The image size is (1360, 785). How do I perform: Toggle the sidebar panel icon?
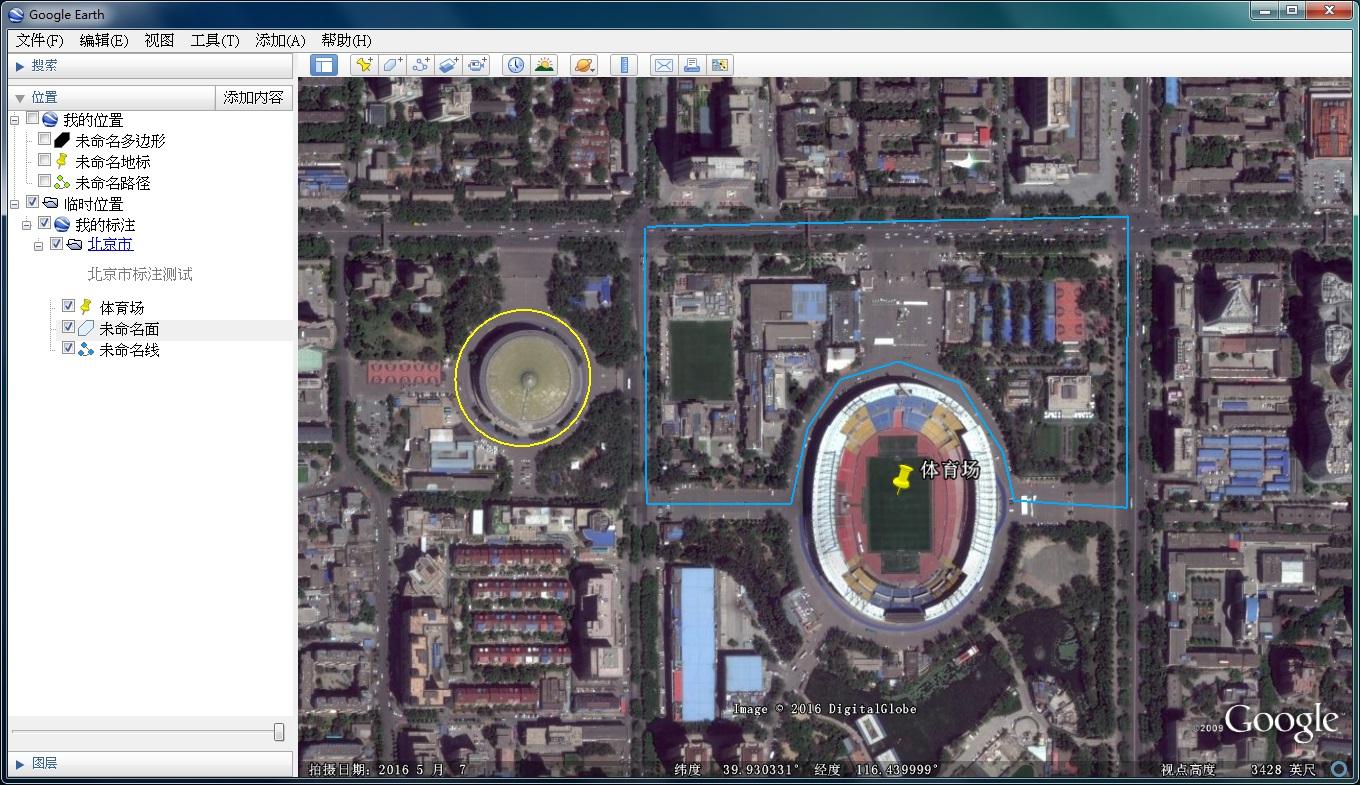click(324, 65)
